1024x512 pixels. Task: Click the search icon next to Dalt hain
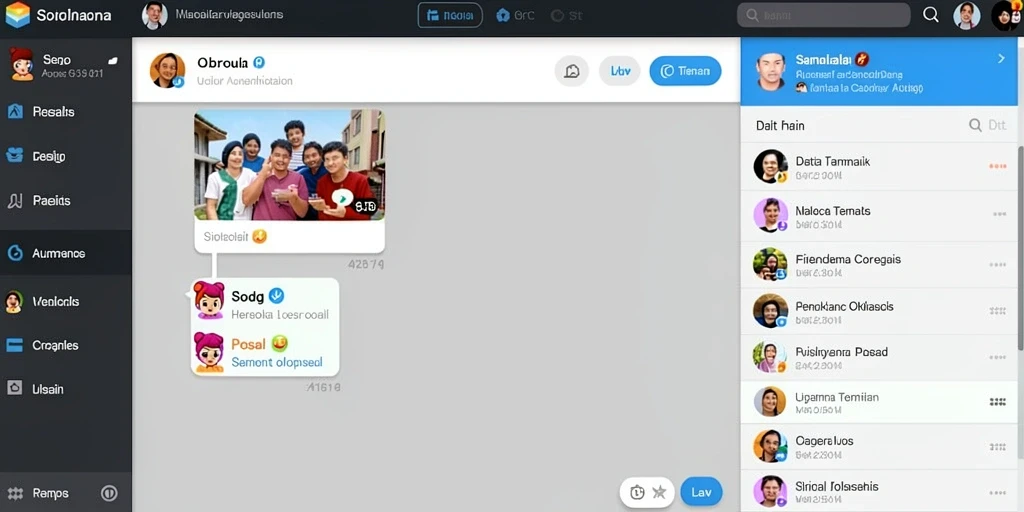point(975,125)
